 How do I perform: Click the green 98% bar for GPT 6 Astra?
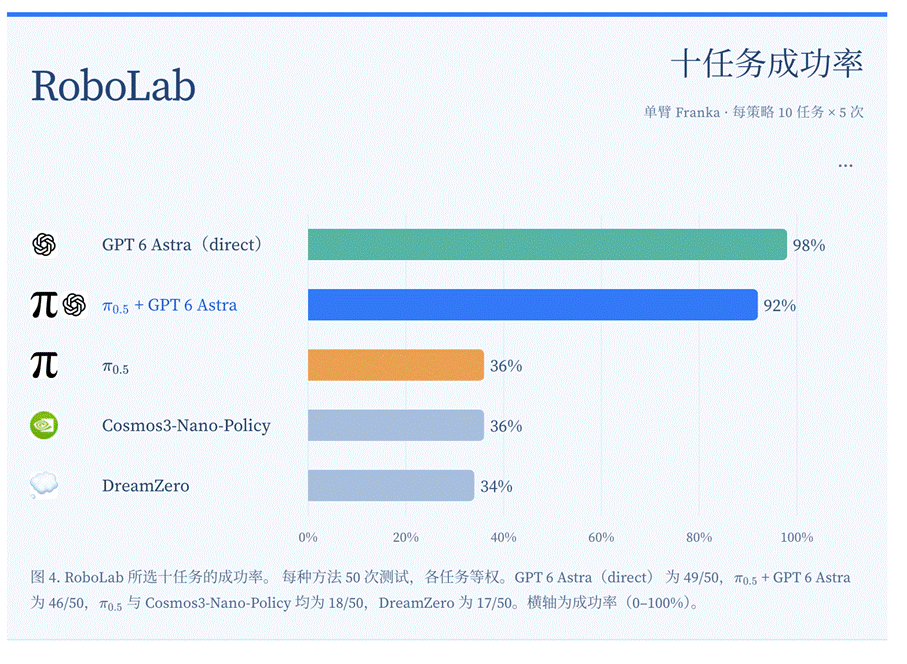pyautogui.click(x=547, y=245)
